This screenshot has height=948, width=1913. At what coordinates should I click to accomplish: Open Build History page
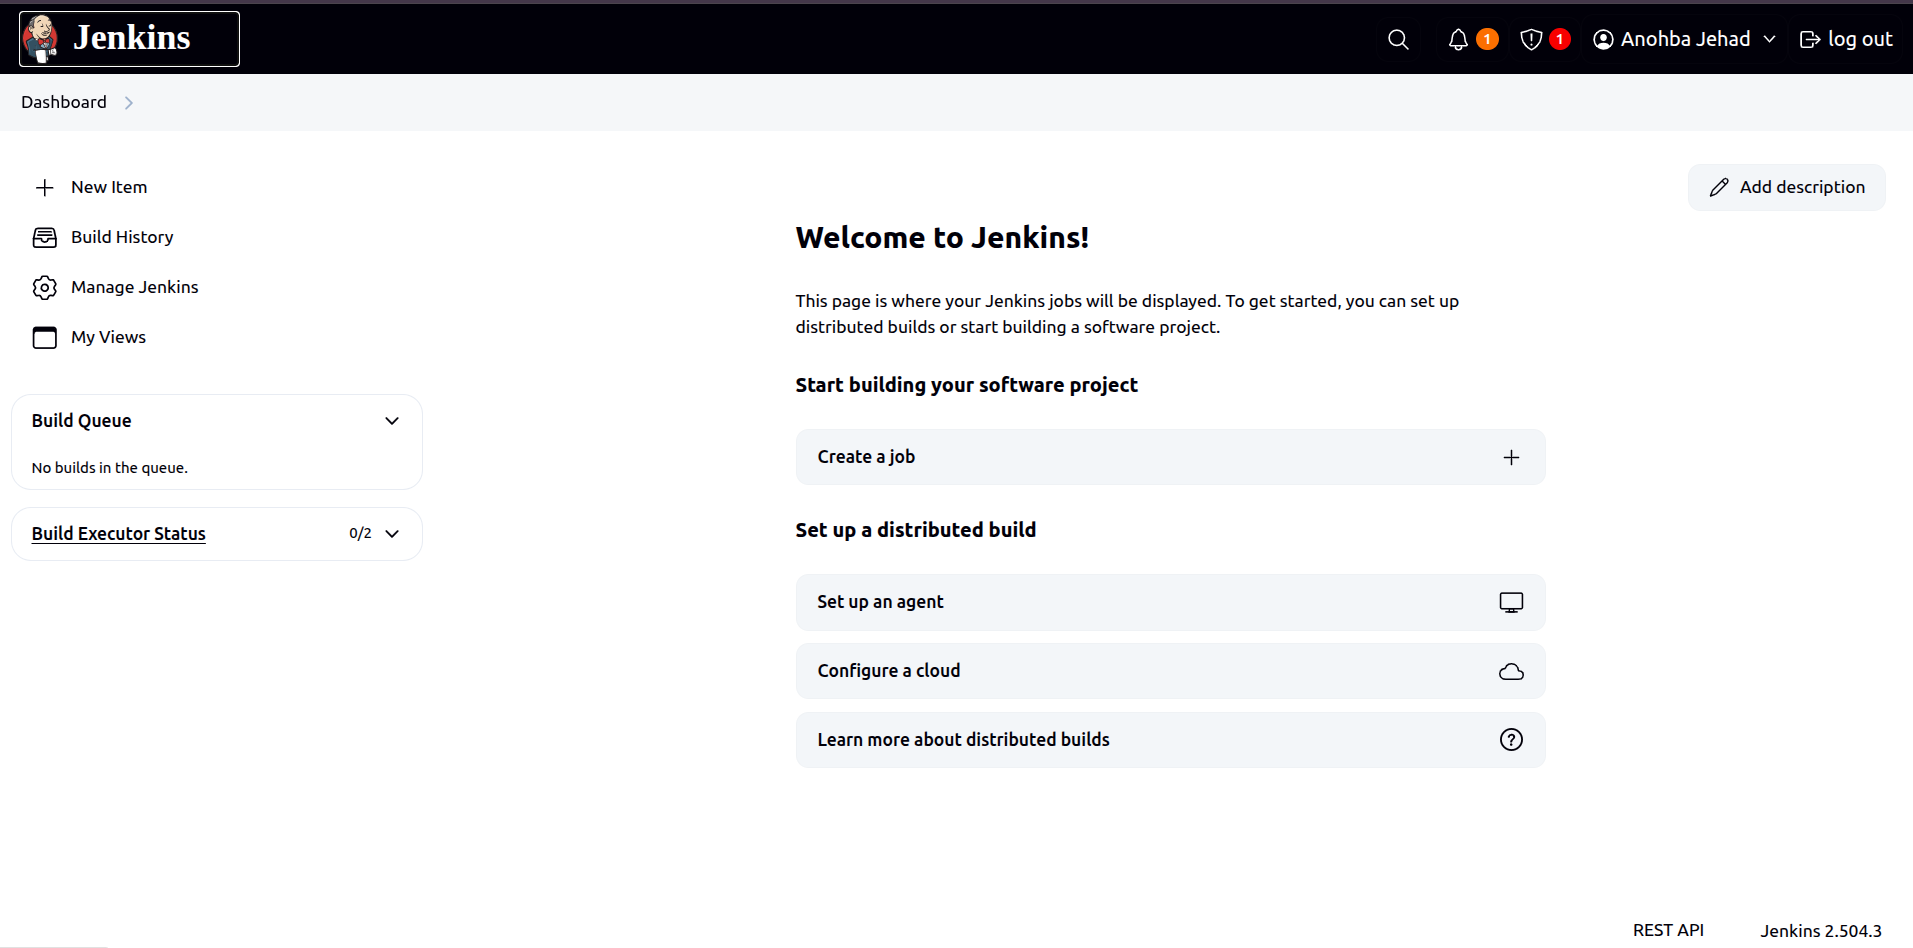click(122, 237)
